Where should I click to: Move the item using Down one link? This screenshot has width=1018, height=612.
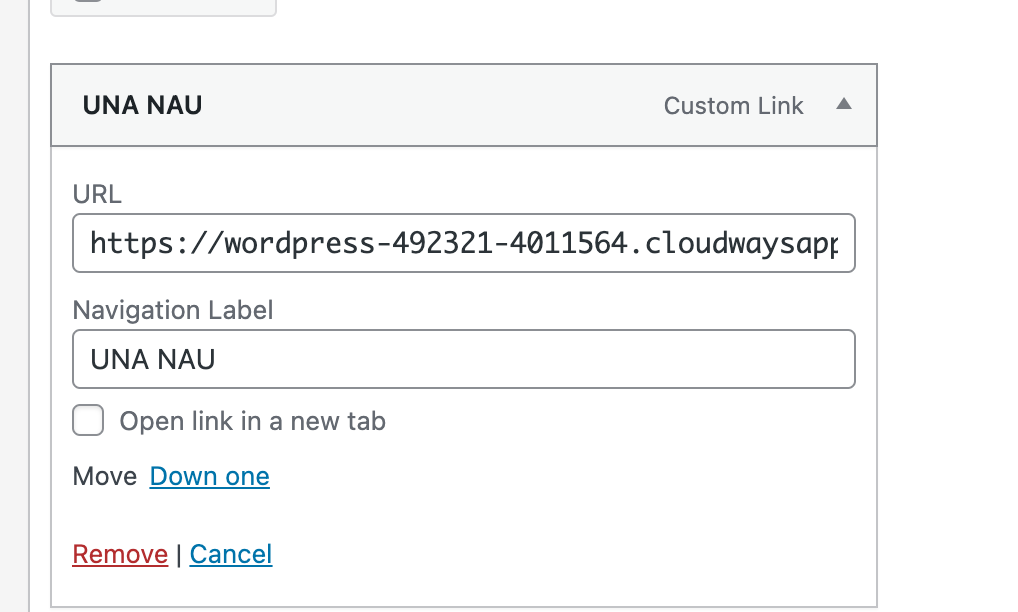pyautogui.click(x=209, y=476)
